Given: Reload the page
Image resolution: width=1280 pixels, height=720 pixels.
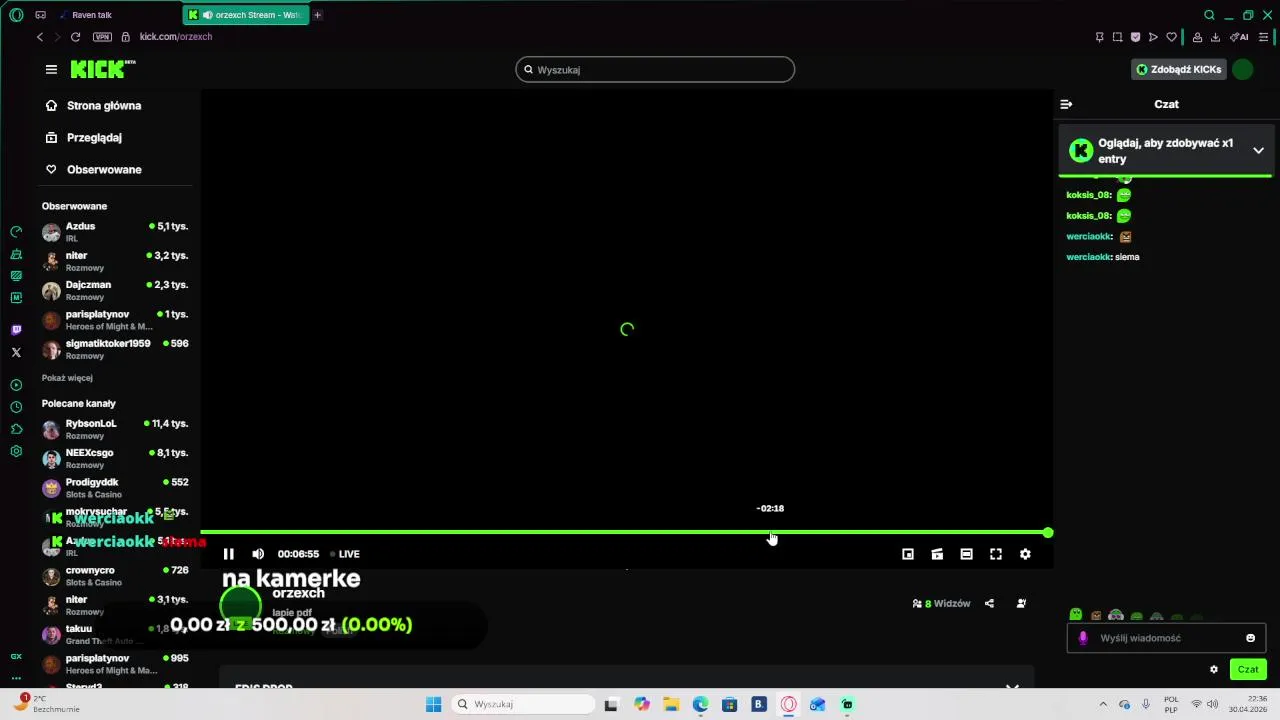Looking at the screenshot, I should [75, 37].
